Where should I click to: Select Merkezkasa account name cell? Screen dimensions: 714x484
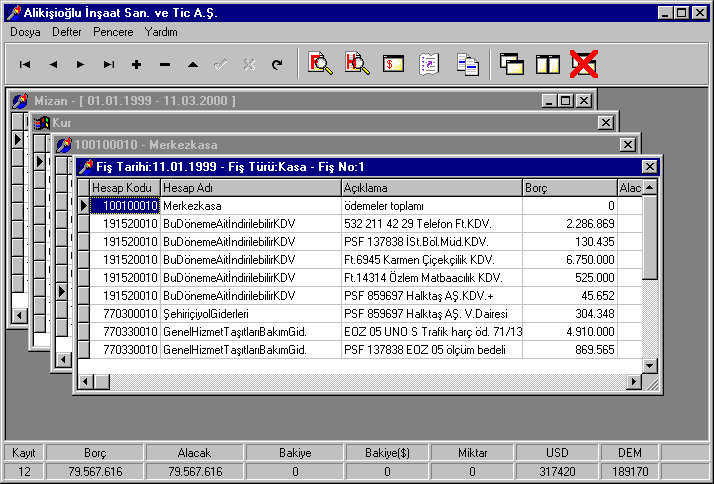pos(250,206)
